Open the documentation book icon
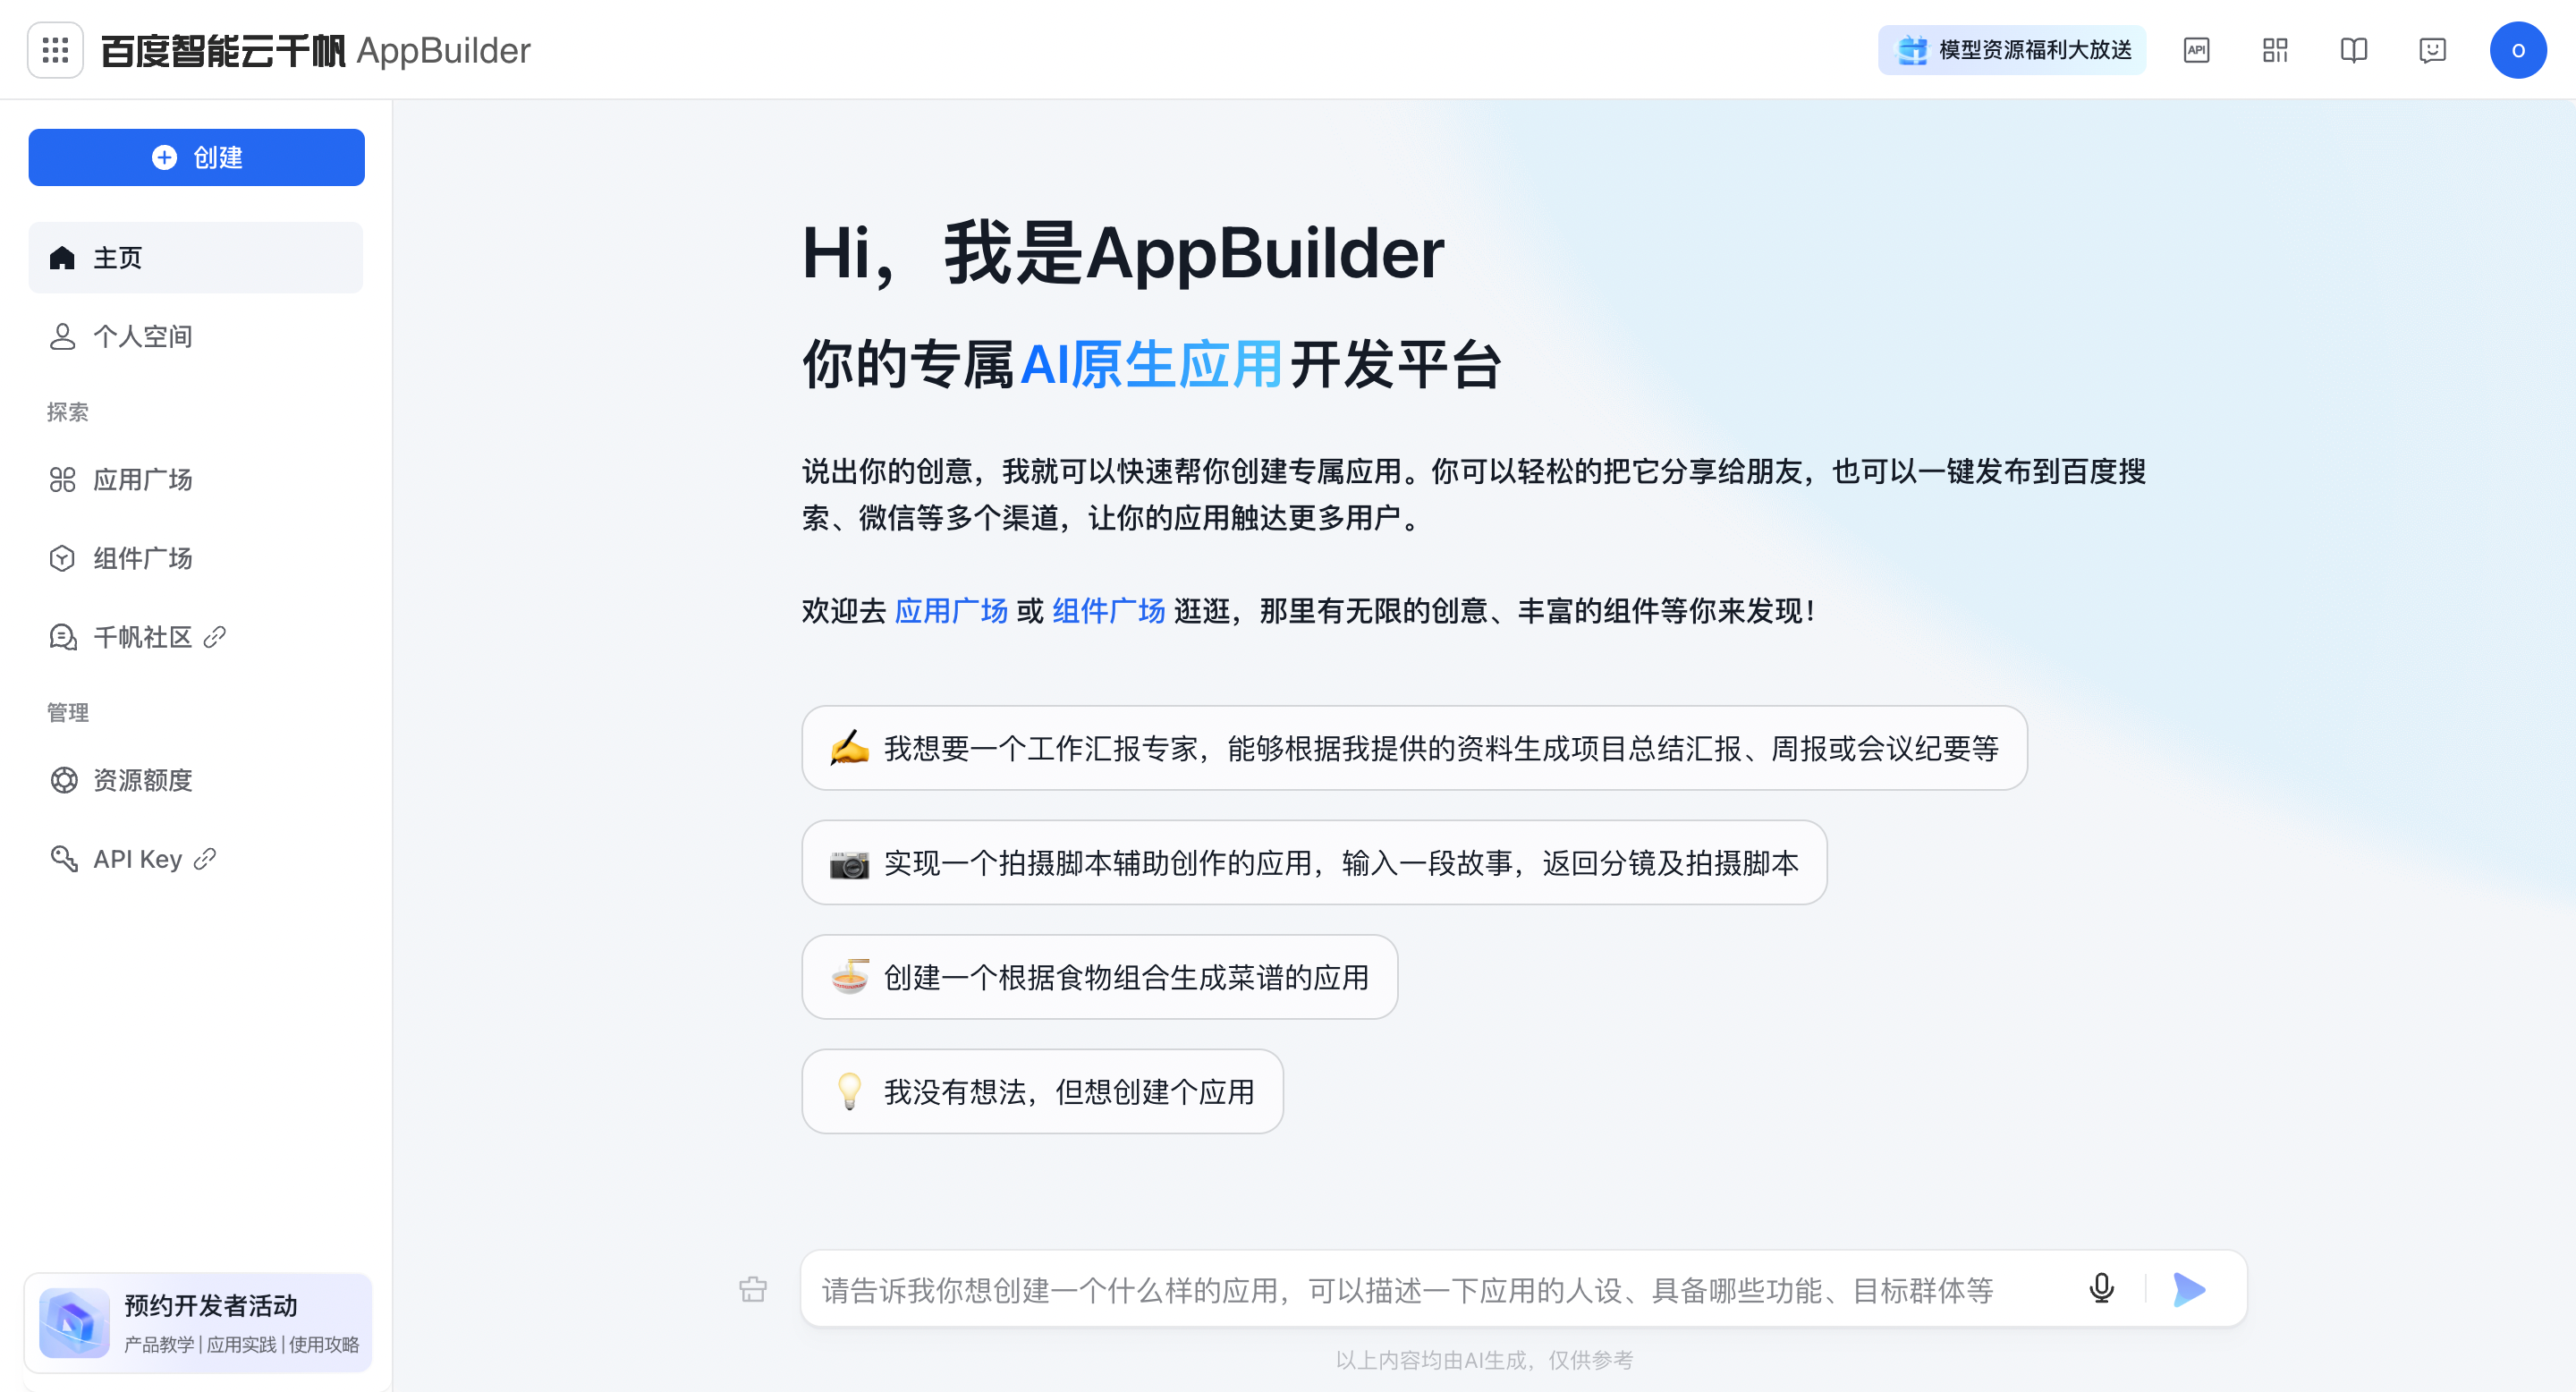The image size is (2576, 1392). point(2353,50)
